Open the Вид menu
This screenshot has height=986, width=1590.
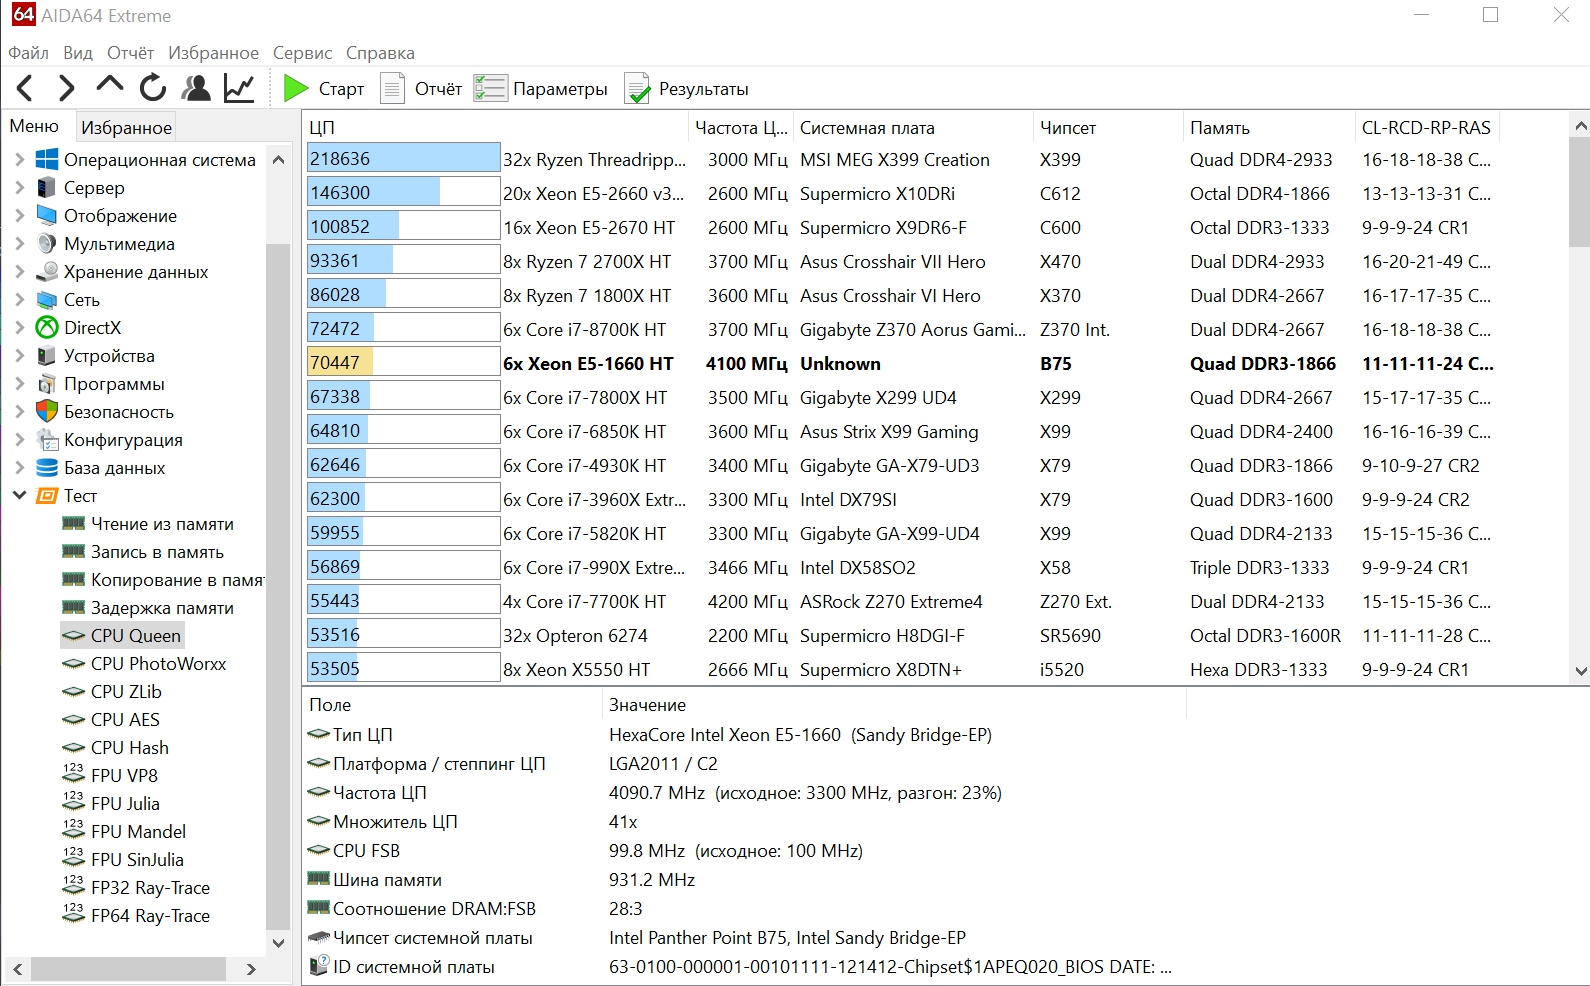click(78, 53)
